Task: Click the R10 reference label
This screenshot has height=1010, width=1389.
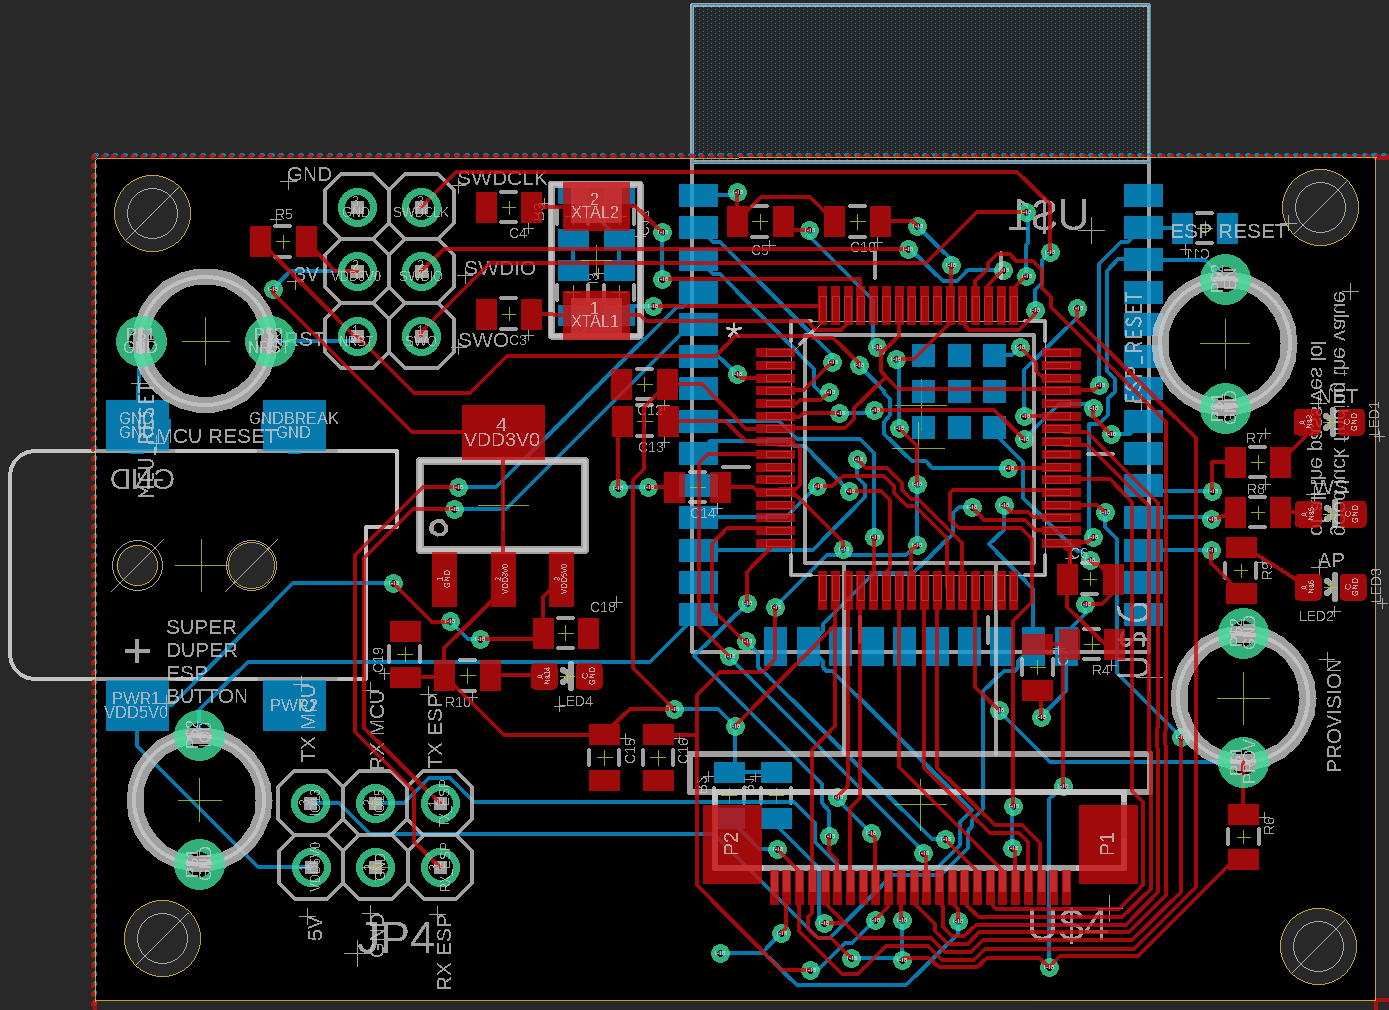Action: 458,702
